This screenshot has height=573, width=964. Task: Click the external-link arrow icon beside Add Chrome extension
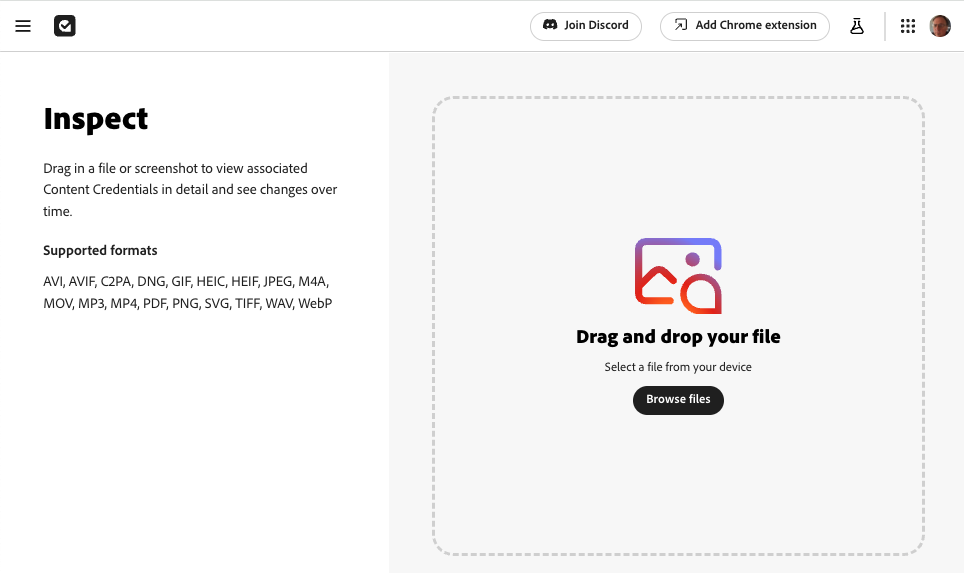click(x=681, y=25)
